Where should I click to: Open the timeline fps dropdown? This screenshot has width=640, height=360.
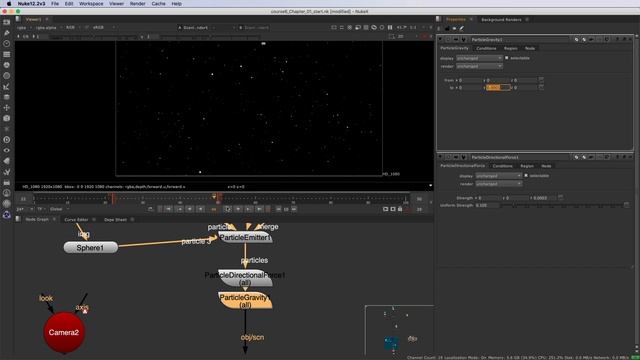[x=24, y=209]
